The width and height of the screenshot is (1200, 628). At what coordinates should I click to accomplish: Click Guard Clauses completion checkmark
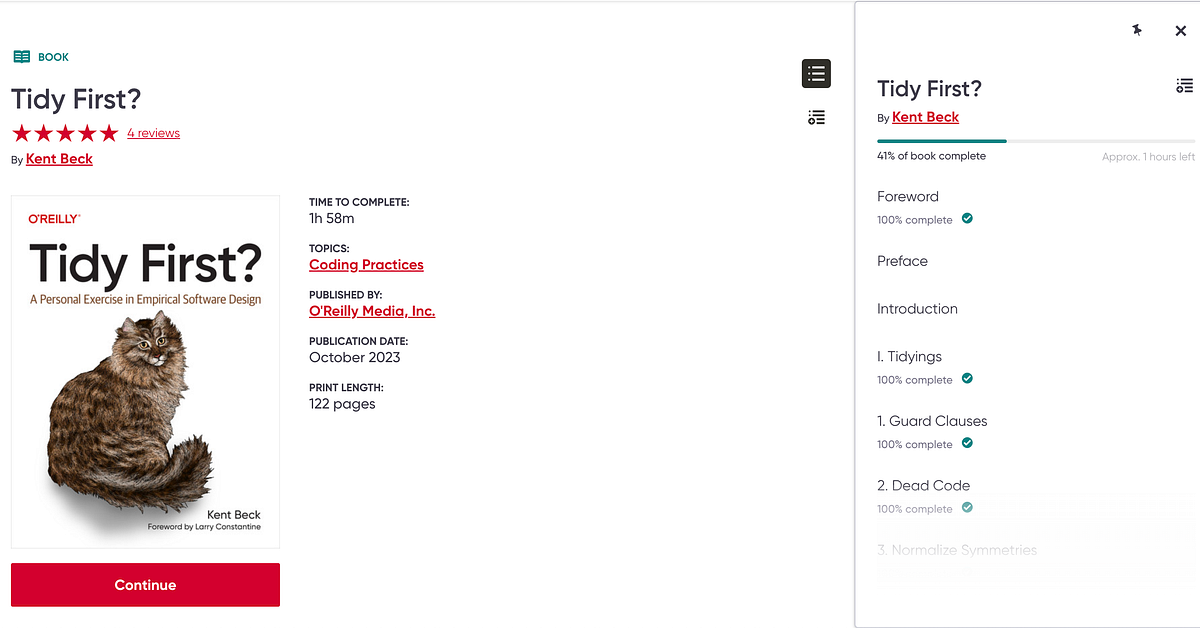(967, 443)
